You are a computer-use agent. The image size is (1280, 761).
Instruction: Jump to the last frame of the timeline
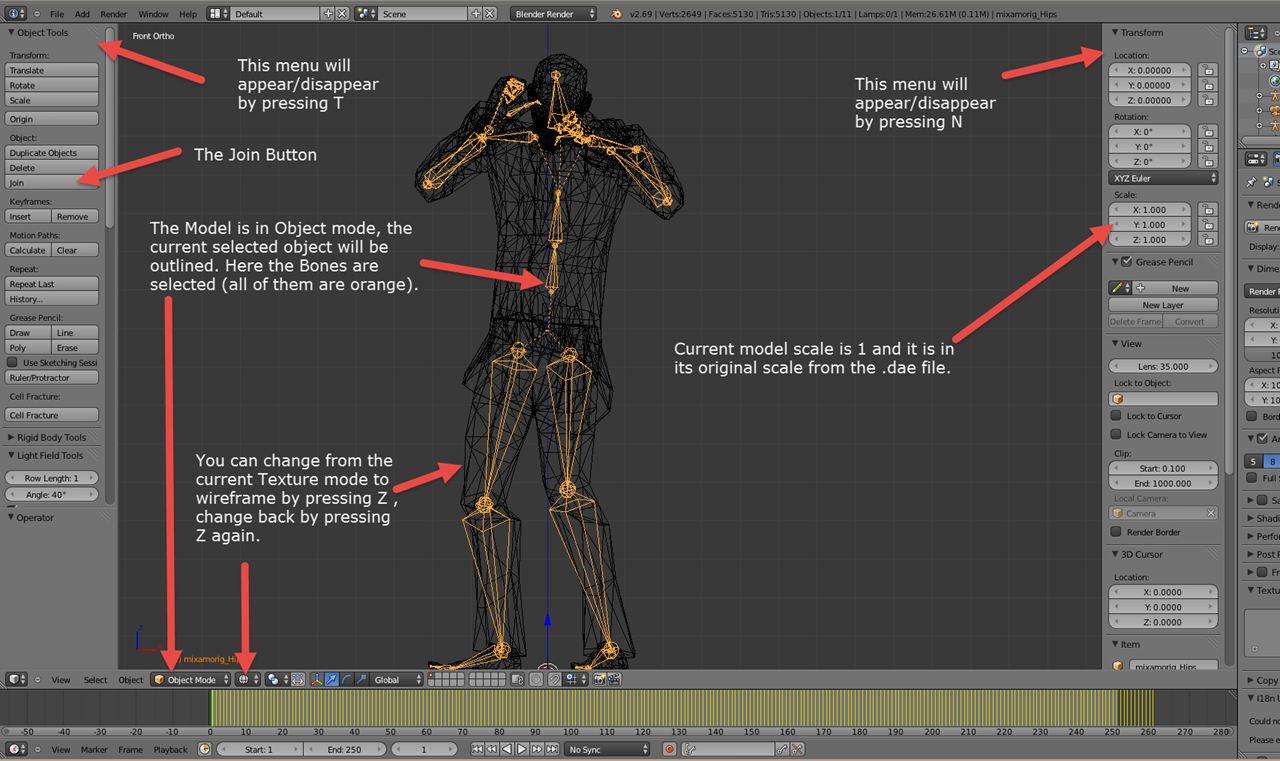click(550, 749)
